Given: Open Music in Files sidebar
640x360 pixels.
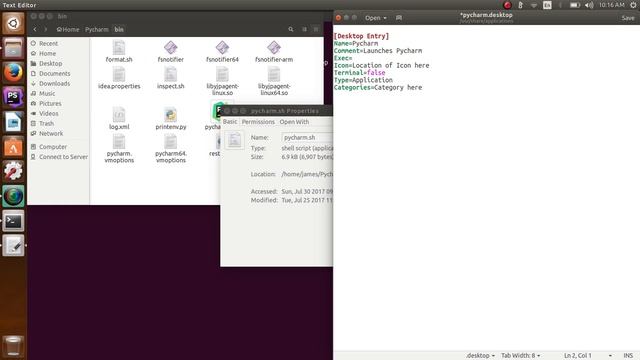Looking at the screenshot, I should tap(47, 93).
